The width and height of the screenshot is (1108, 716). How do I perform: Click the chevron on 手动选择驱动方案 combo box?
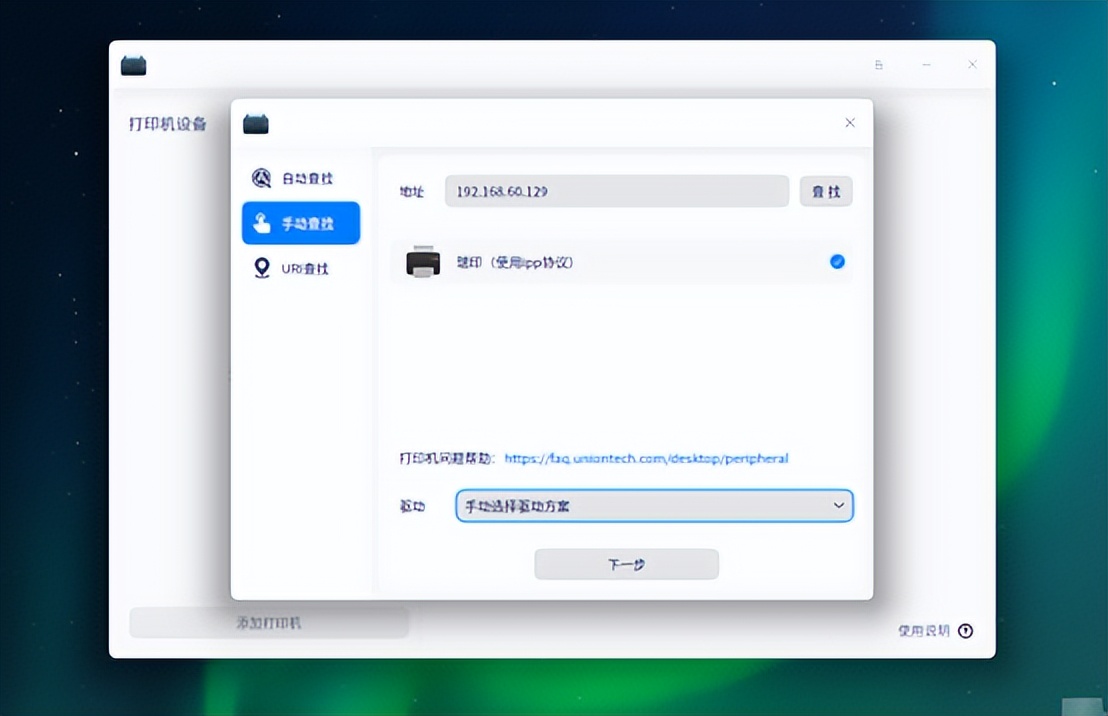tap(838, 506)
